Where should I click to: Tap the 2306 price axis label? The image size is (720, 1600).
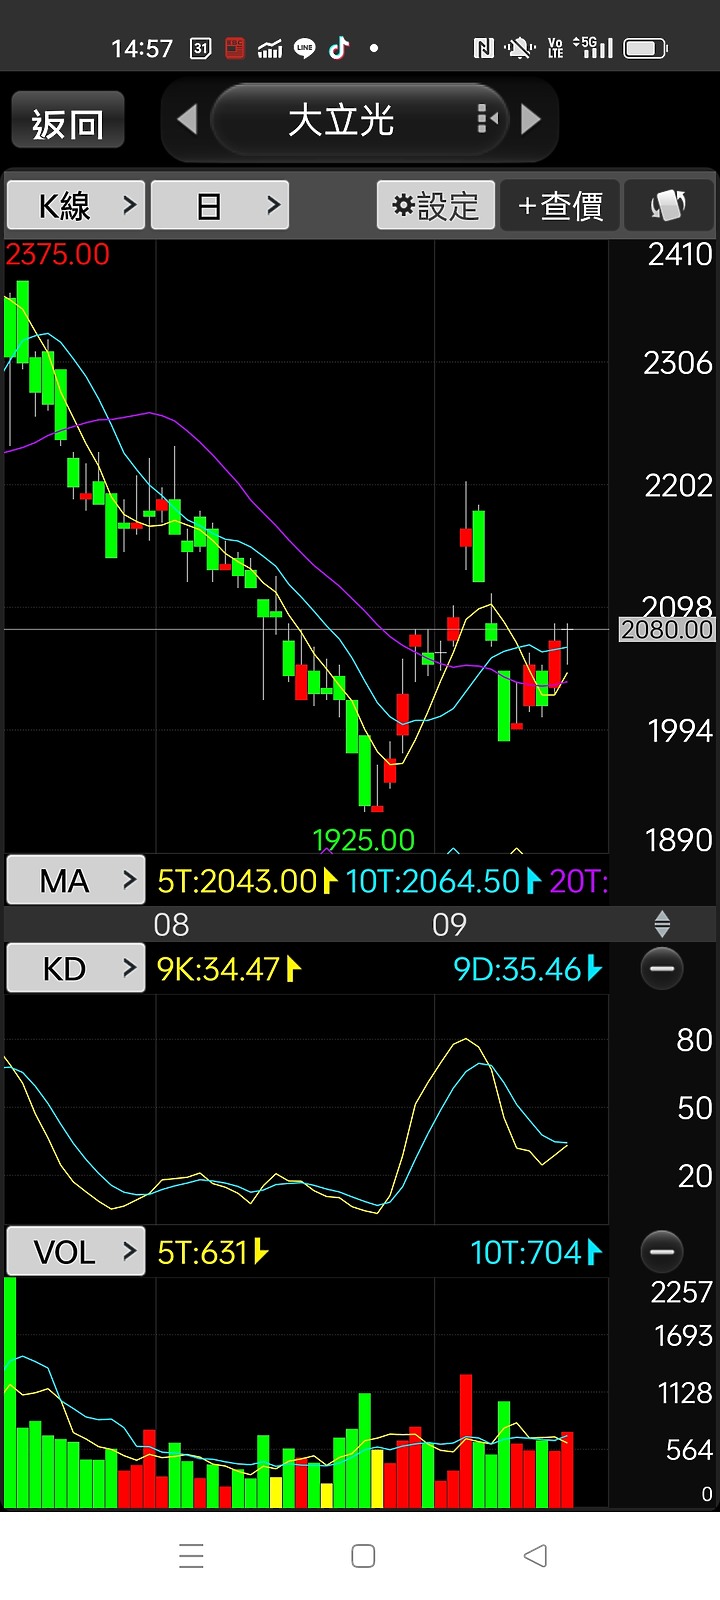coord(678,362)
